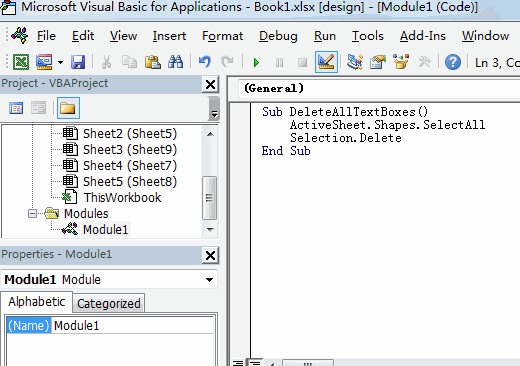Select Sheet3 (Sheet9) in the project tree
This screenshot has height=366, width=520.
(x=130, y=150)
